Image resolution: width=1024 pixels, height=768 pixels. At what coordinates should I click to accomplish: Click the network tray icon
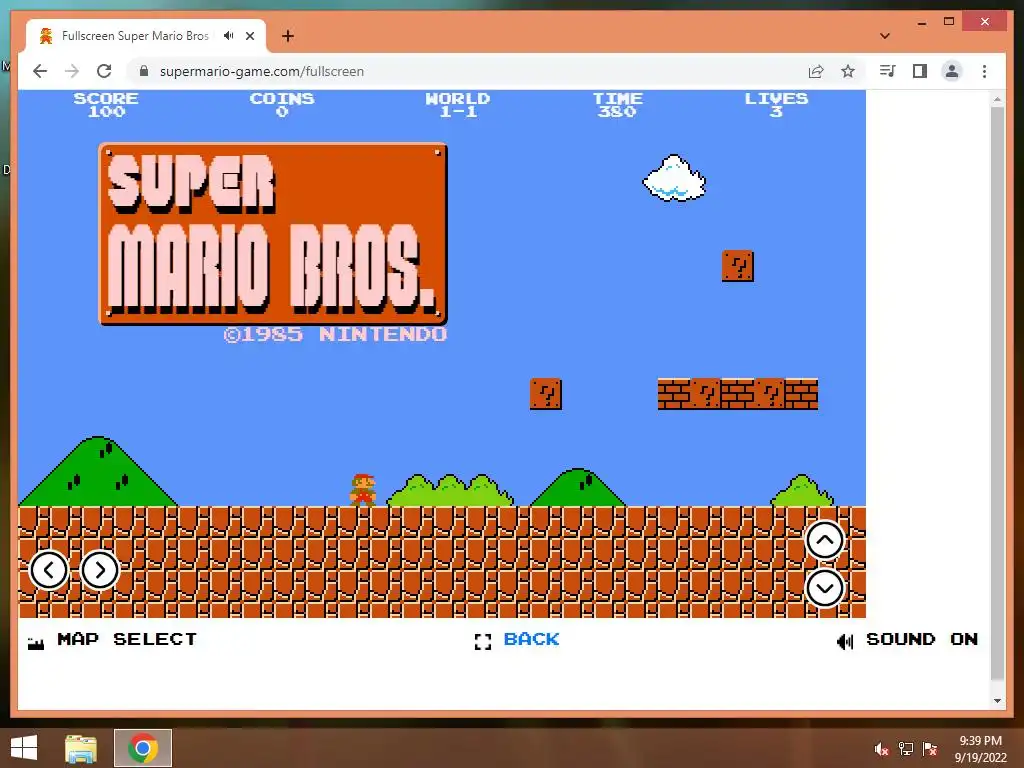906,749
